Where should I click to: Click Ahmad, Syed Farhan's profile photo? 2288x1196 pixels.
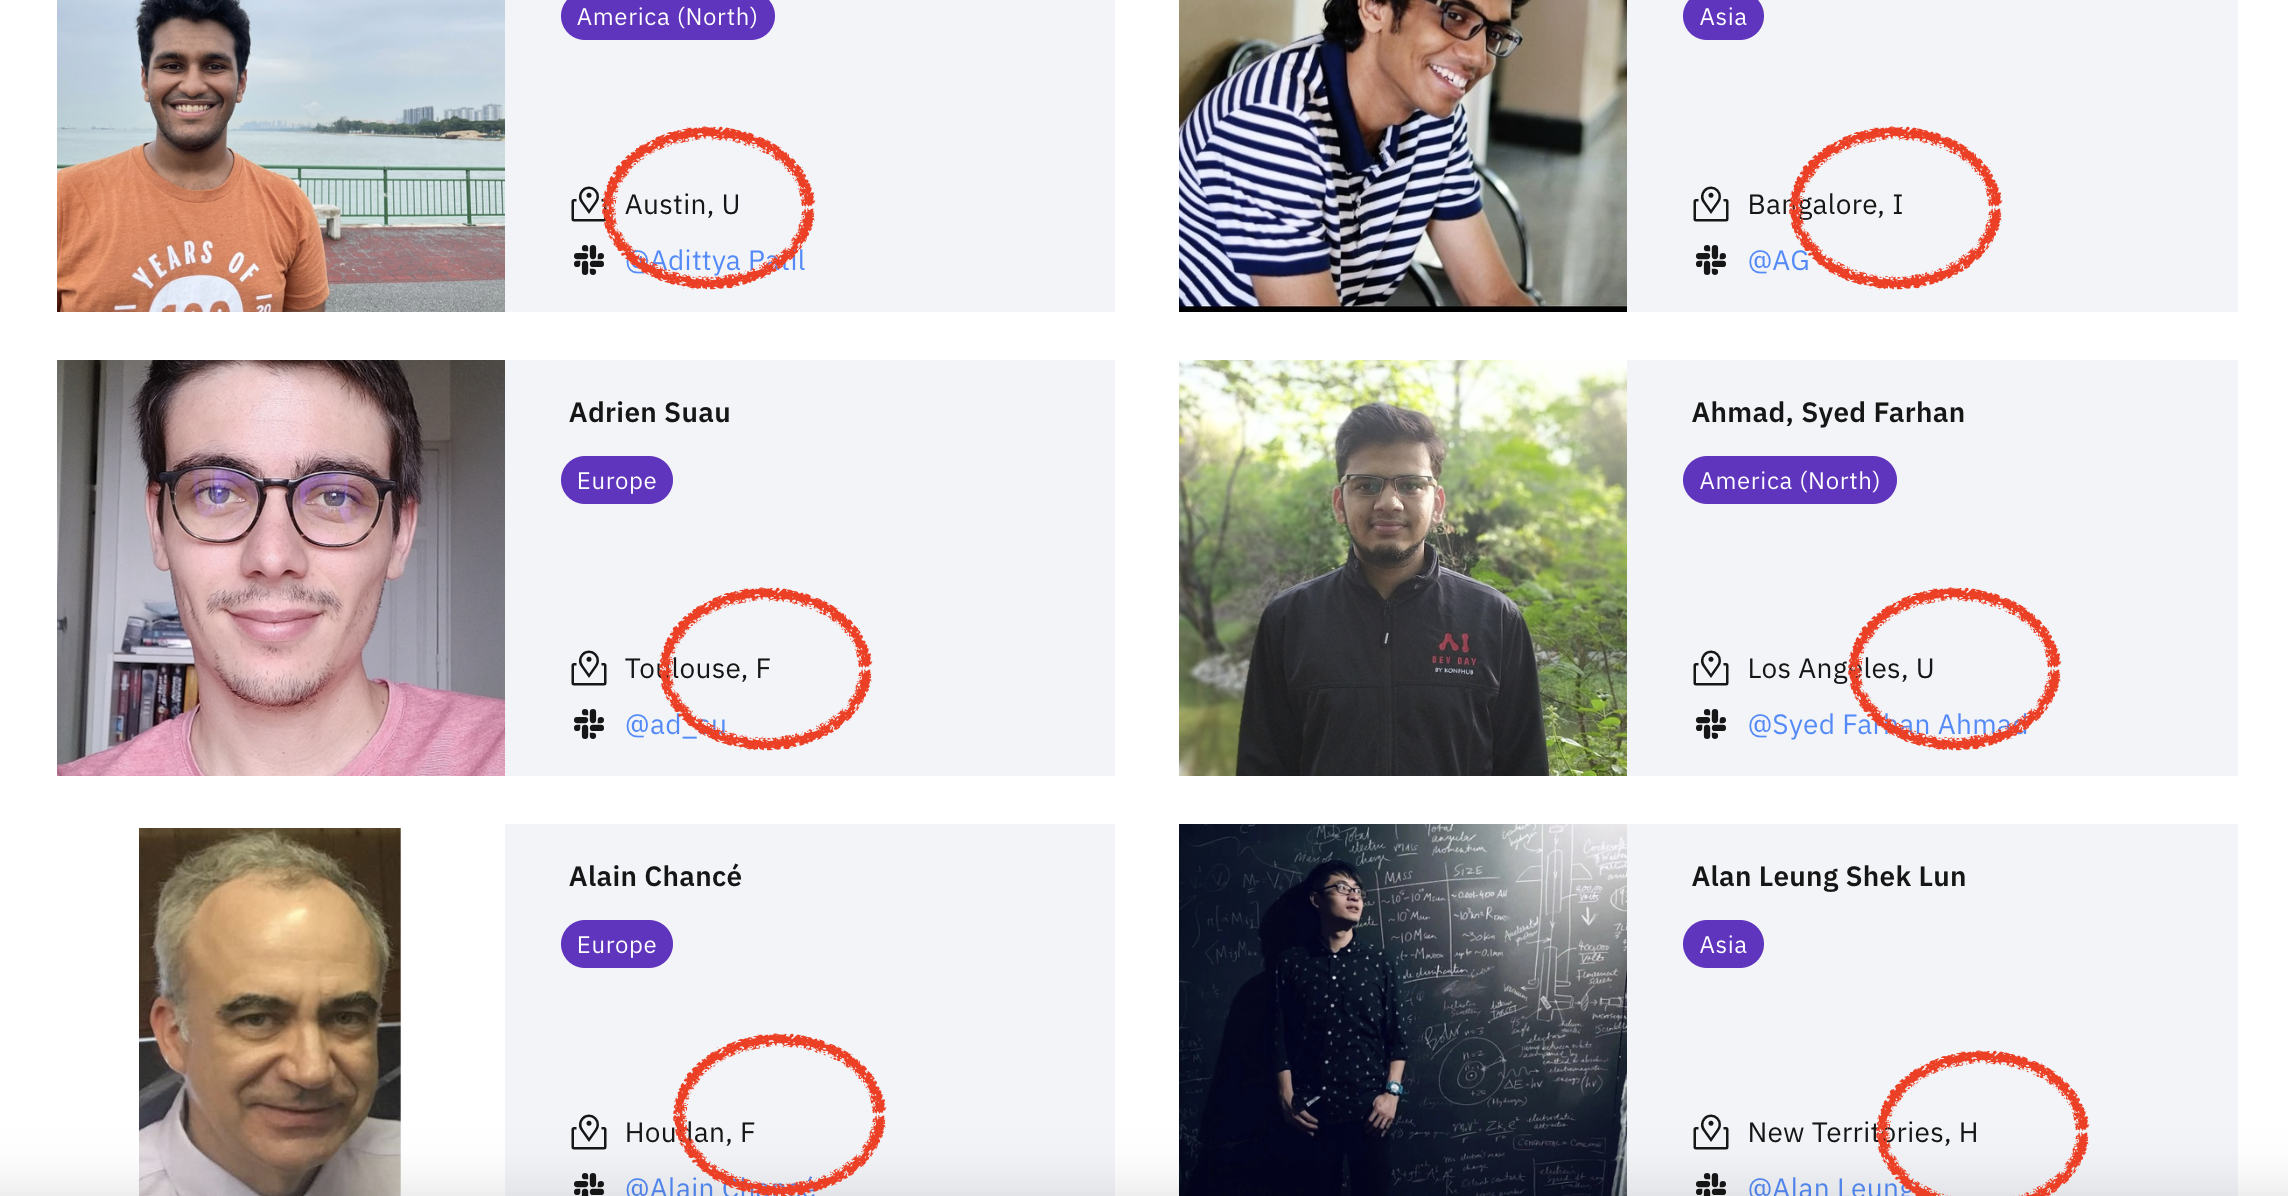coord(1403,566)
